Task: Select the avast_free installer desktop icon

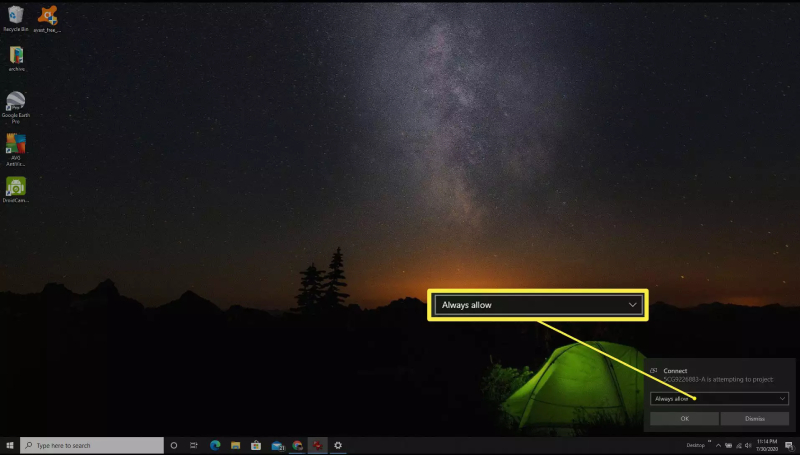Action: tap(46, 15)
